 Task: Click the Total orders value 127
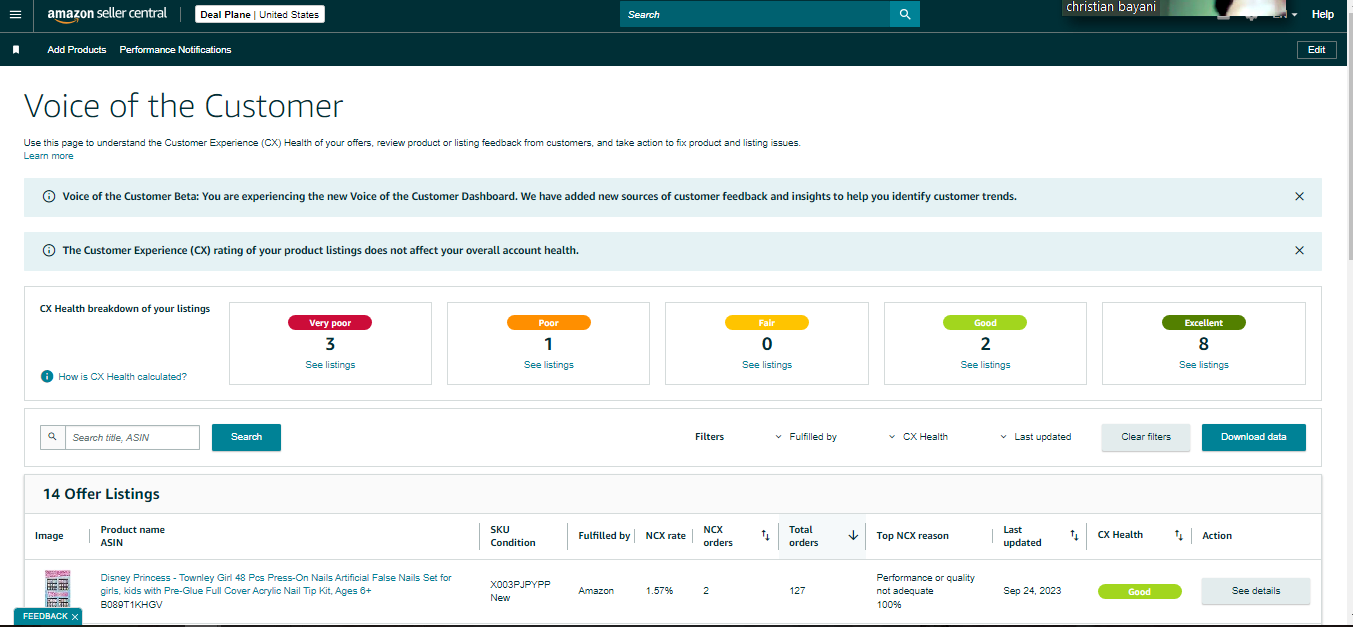[797, 591]
